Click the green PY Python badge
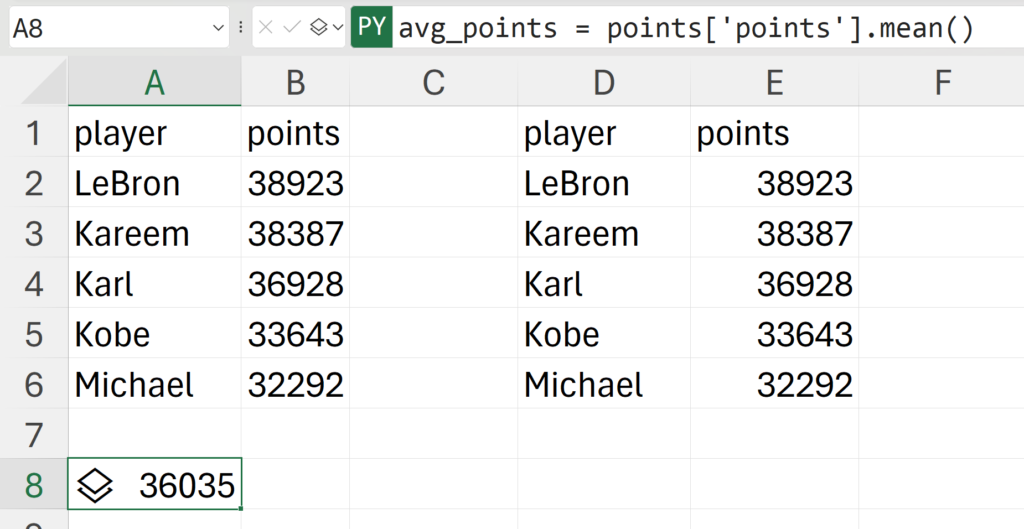Screen dimensions: 1024x529 pos(372,28)
